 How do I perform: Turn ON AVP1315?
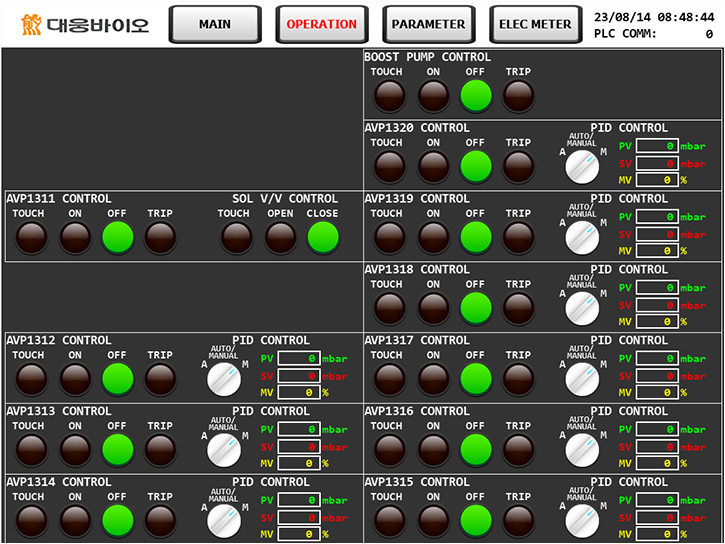pyautogui.click(x=433, y=520)
